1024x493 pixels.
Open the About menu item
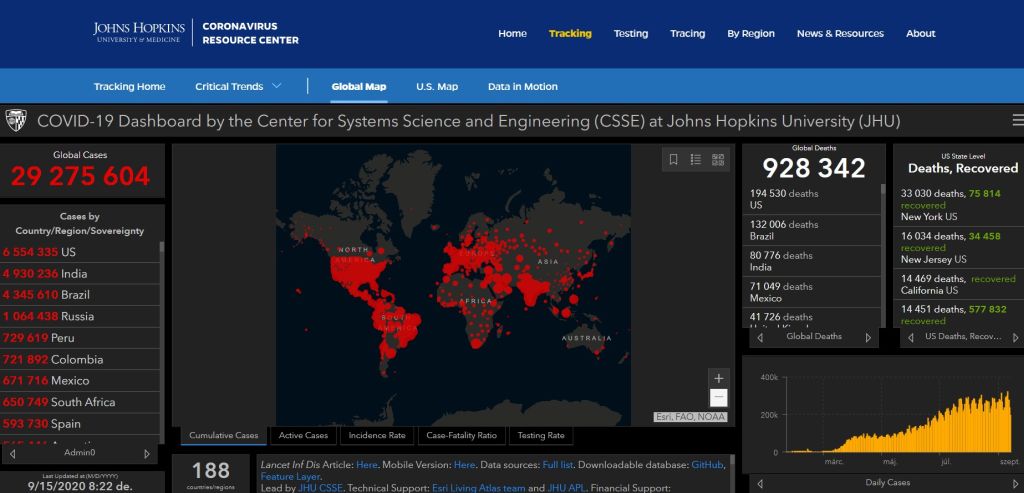point(921,33)
